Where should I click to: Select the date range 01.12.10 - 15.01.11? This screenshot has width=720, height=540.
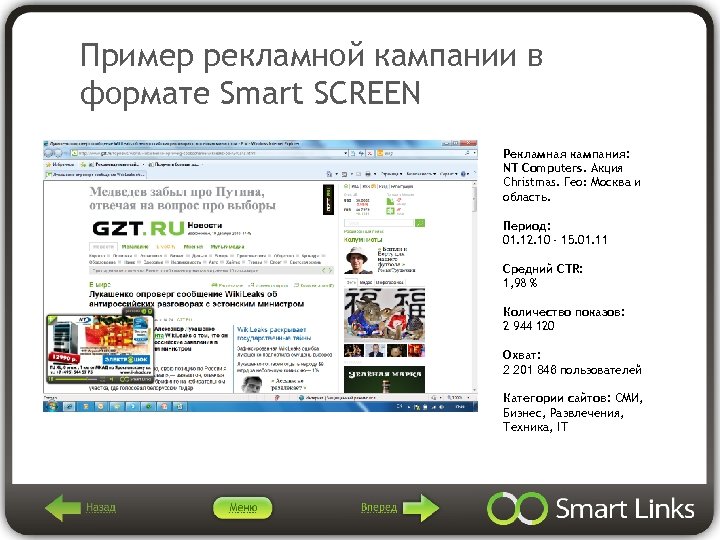(555, 240)
